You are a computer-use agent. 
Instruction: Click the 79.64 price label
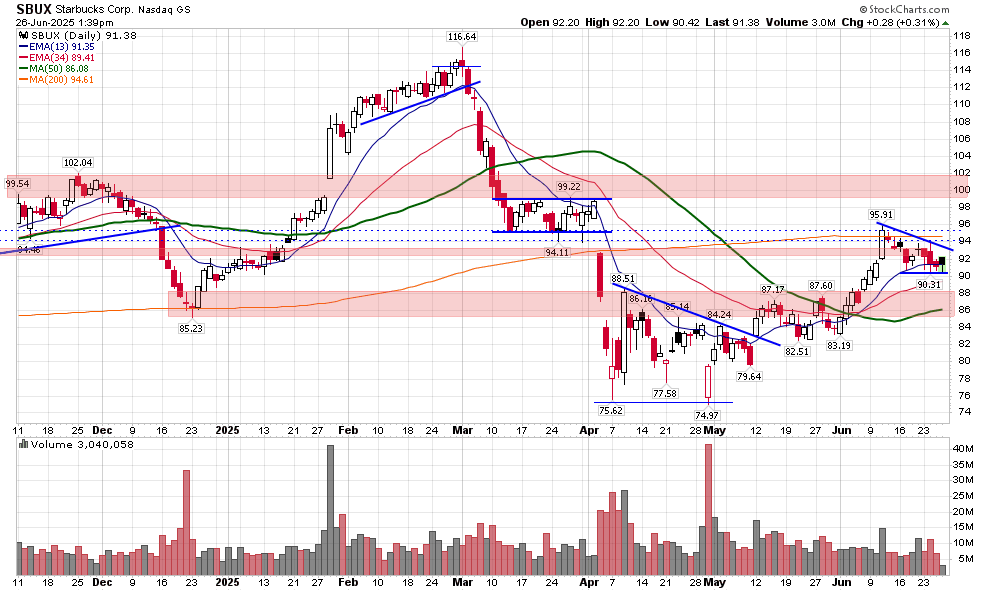pyautogui.click(x=749, y=377)
